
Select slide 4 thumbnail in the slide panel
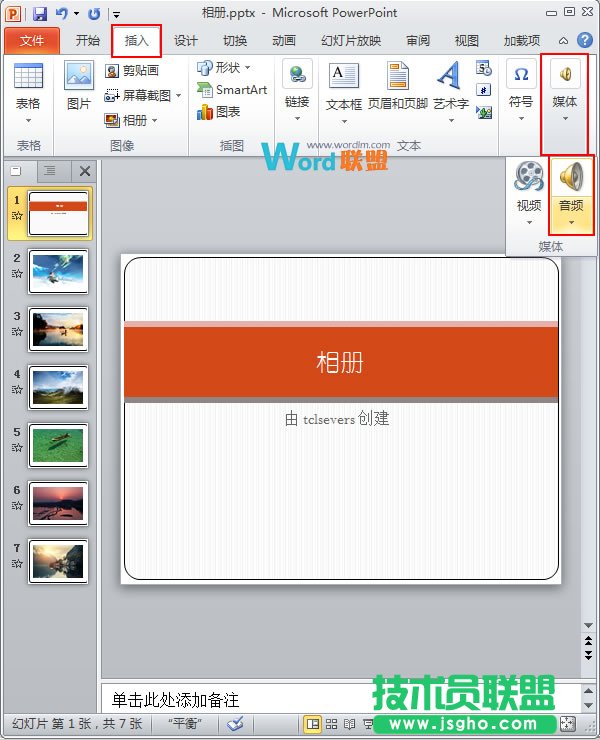pyautogui.click(x=58, y=387)
